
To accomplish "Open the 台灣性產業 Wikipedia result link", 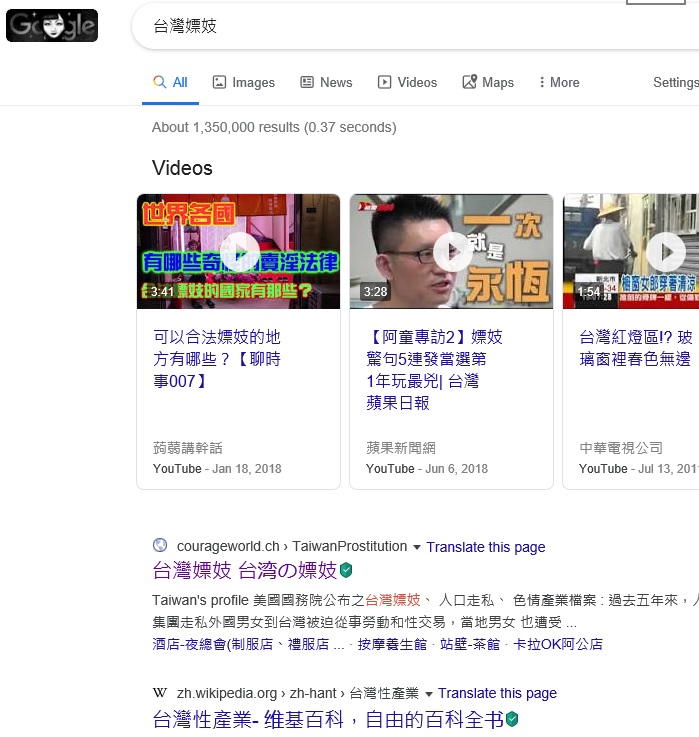I will click(327, 719).
